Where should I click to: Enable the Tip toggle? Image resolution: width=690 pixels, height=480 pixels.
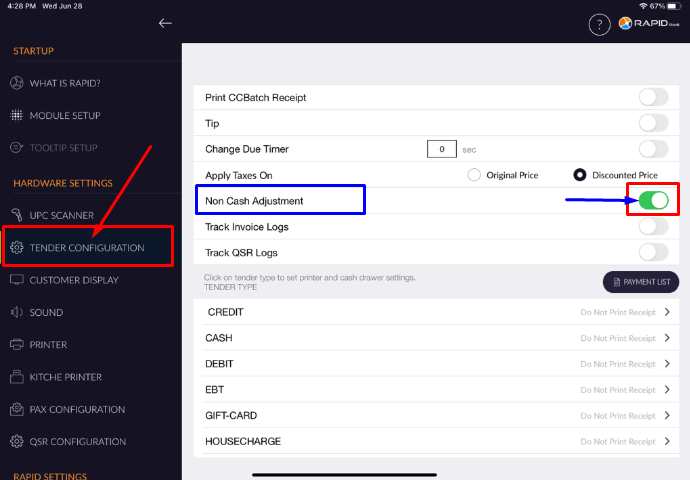pyautogui.click(x=653, y=123)
